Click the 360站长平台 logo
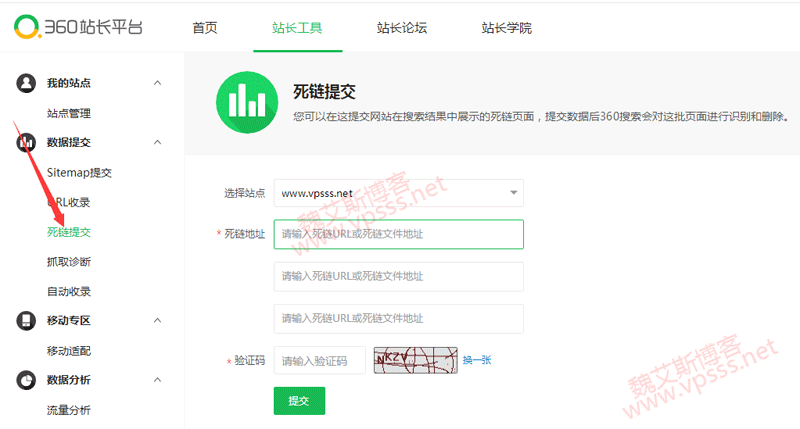 pyautogui.click(x=78, y=27)
